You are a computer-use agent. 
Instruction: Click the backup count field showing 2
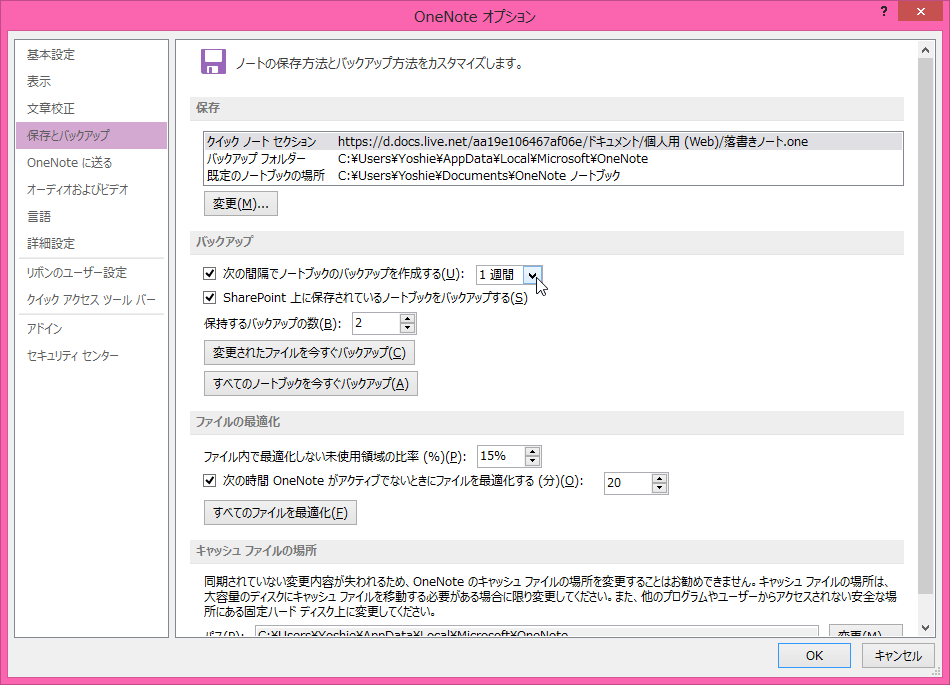coord(376,323)
